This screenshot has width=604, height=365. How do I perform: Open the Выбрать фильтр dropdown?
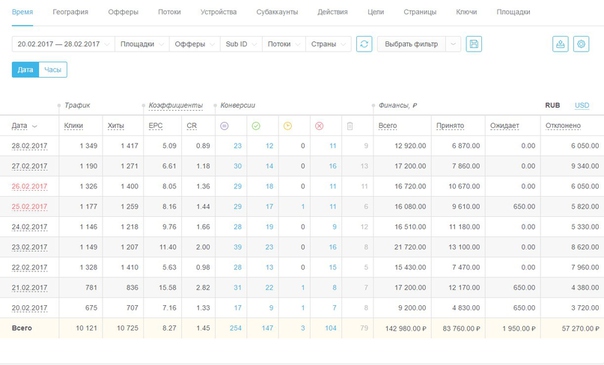411,44
